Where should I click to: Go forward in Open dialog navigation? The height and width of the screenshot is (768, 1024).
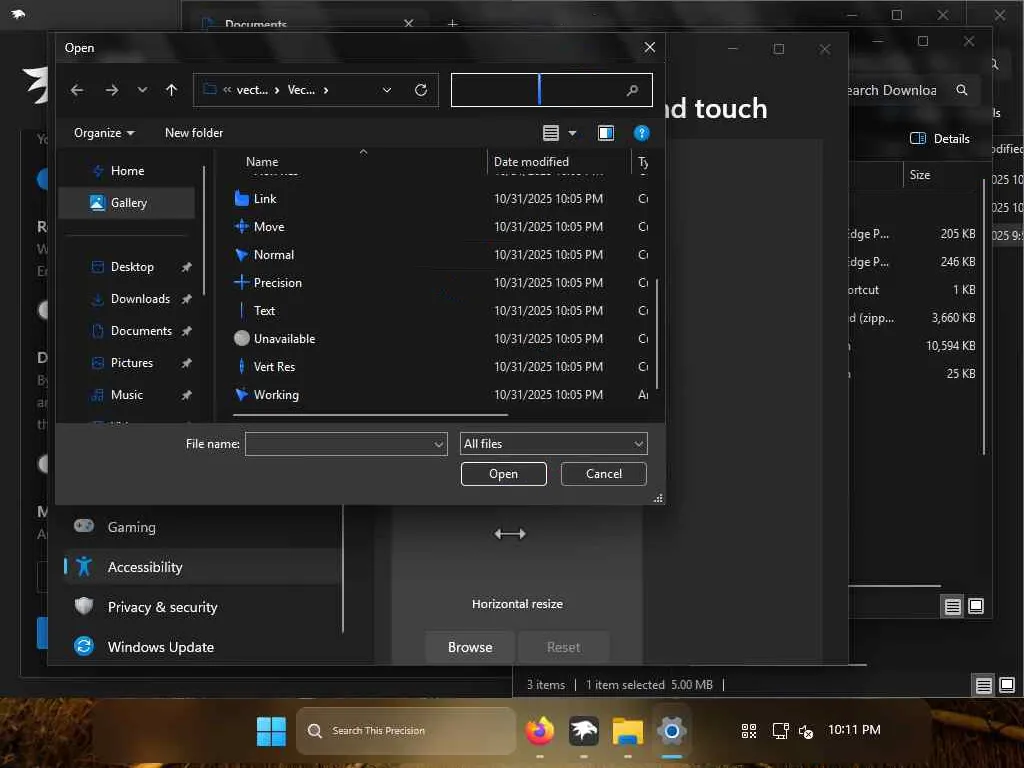pos(112,90)
